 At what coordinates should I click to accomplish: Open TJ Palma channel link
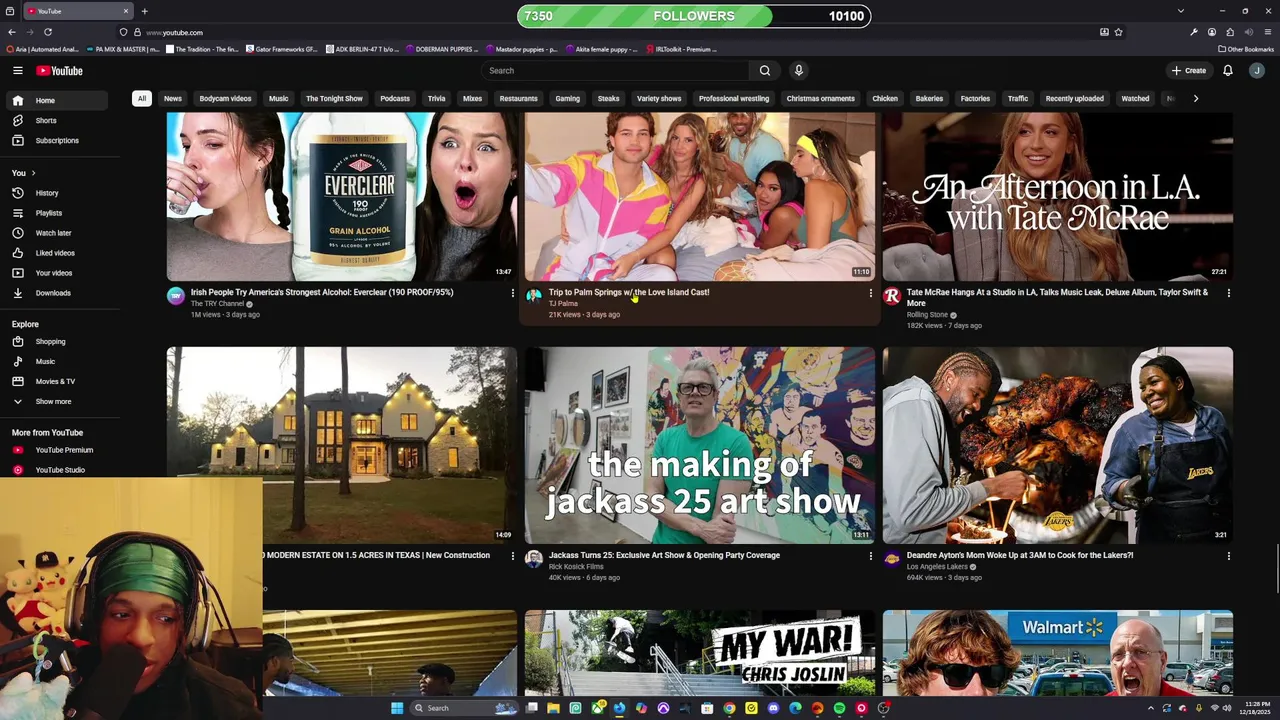563,304
